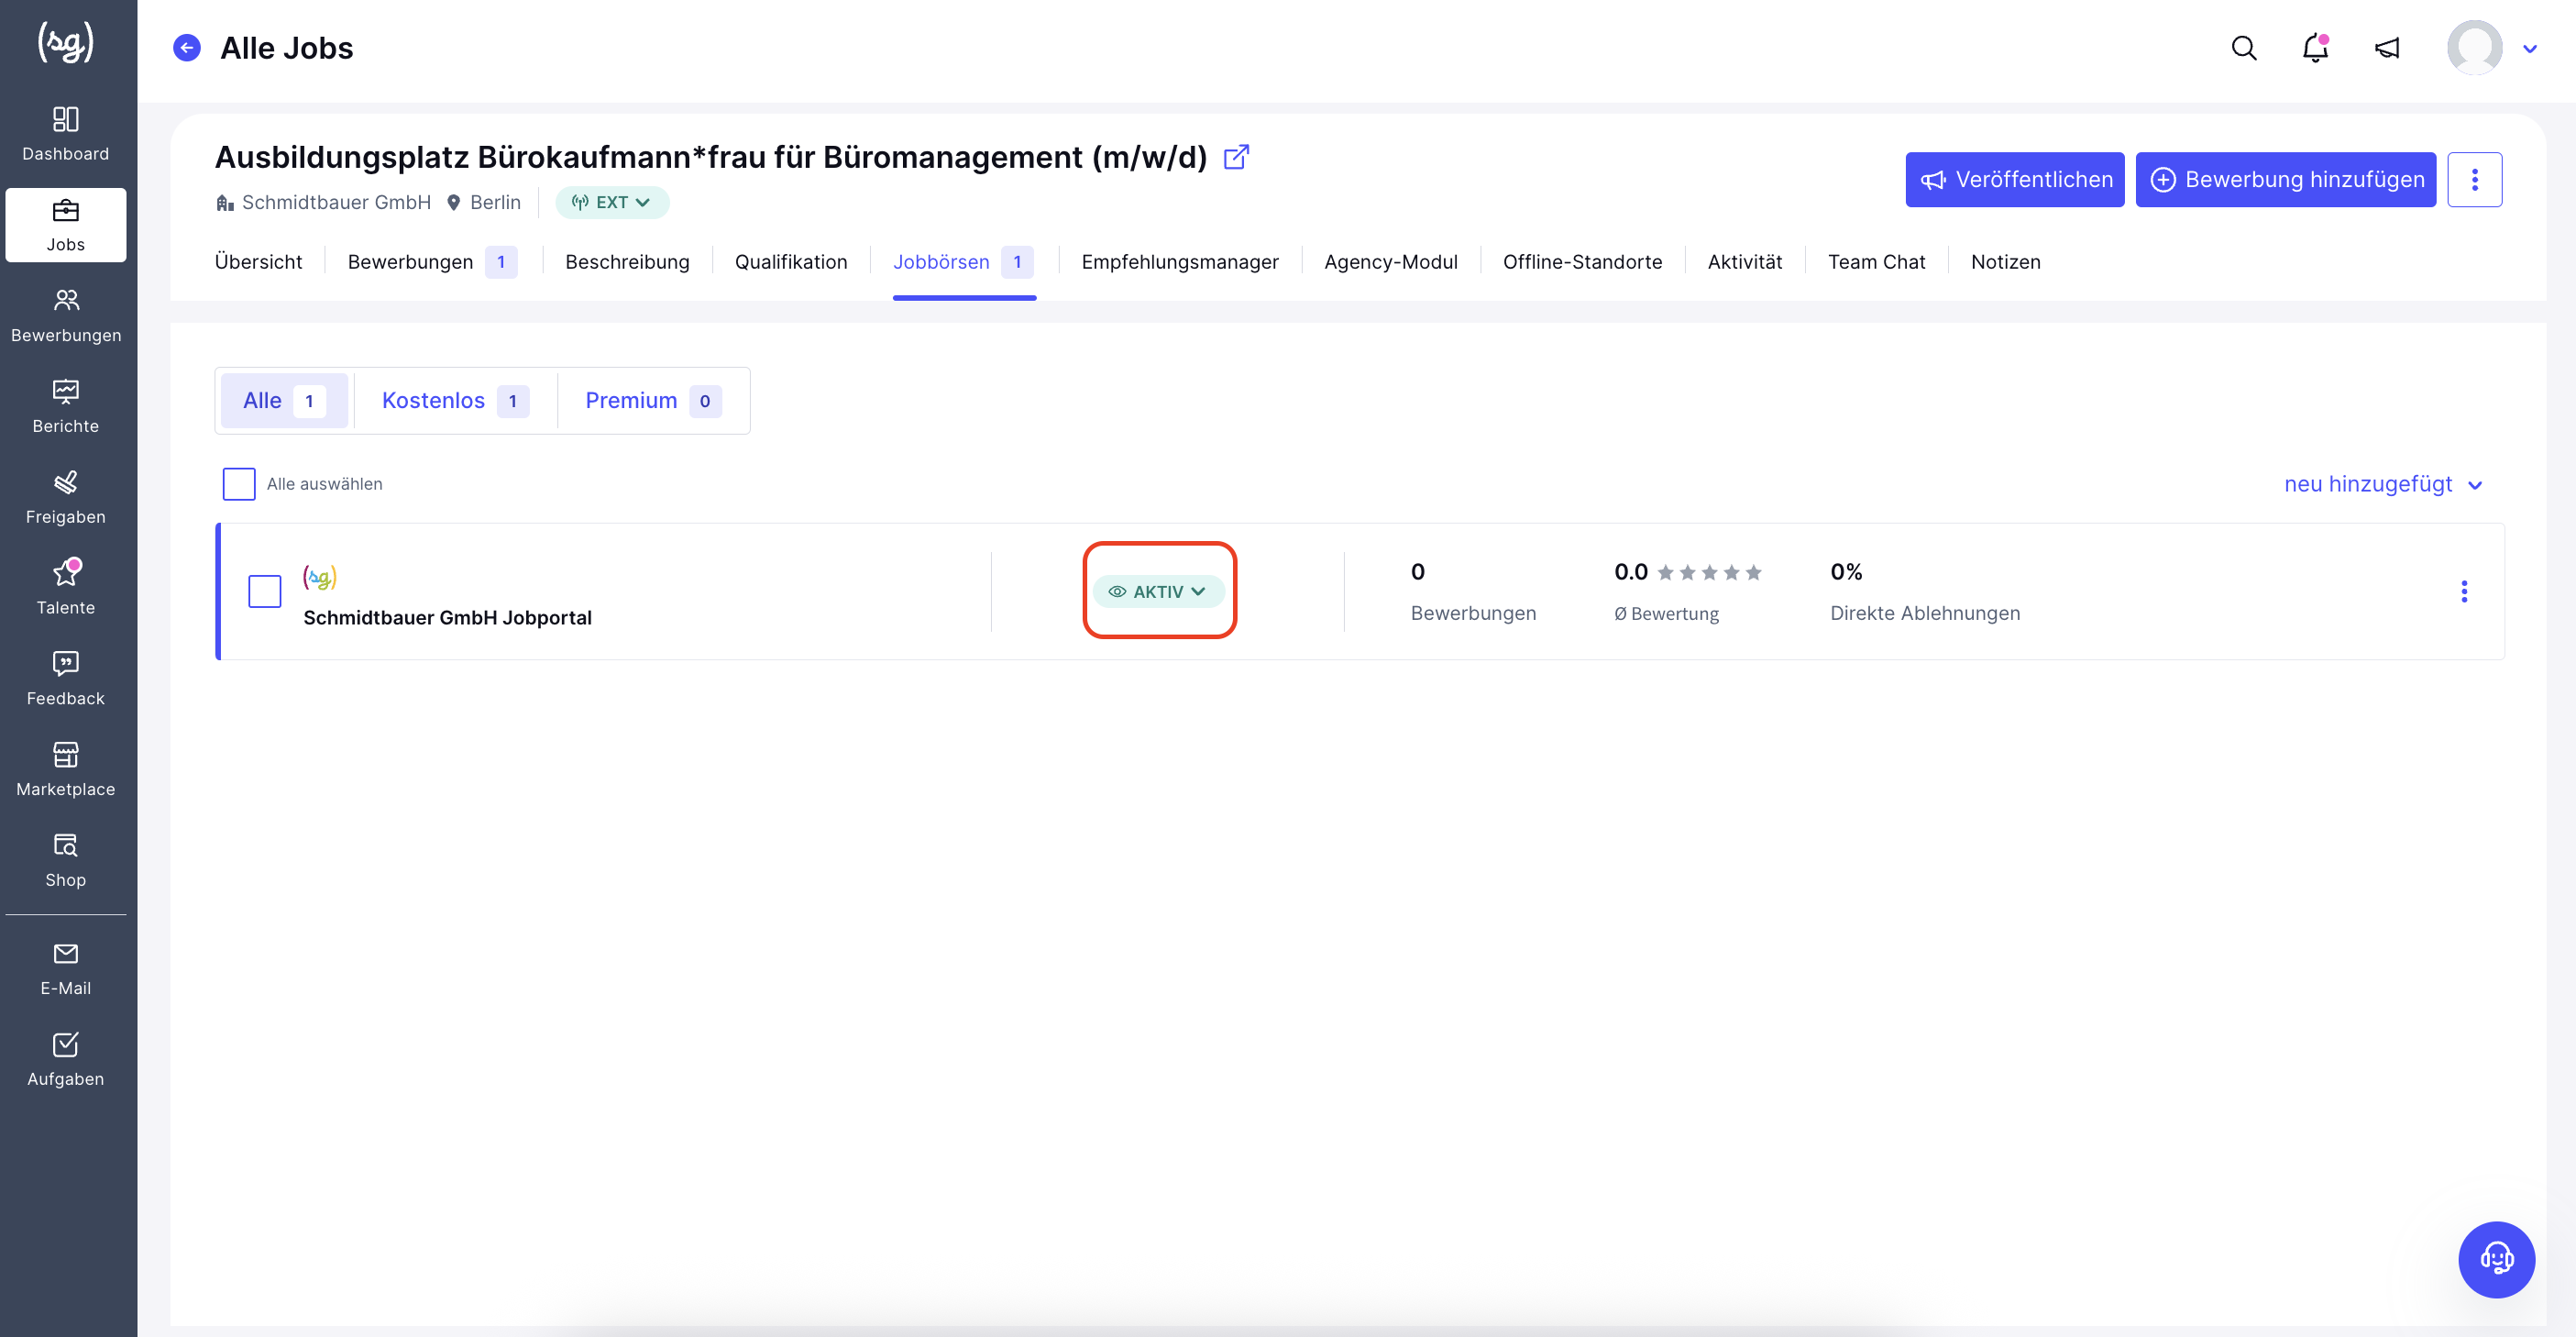Filter job boards by Premium

coord(653,401)
